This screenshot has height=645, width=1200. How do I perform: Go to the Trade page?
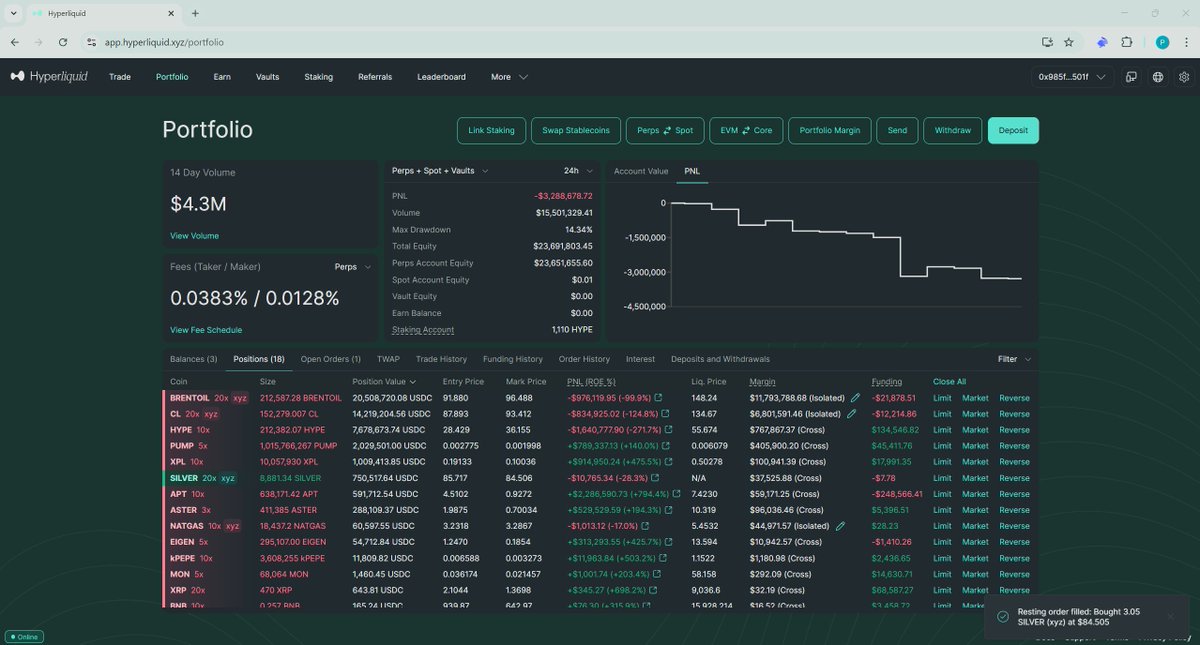tap(119, 77)
